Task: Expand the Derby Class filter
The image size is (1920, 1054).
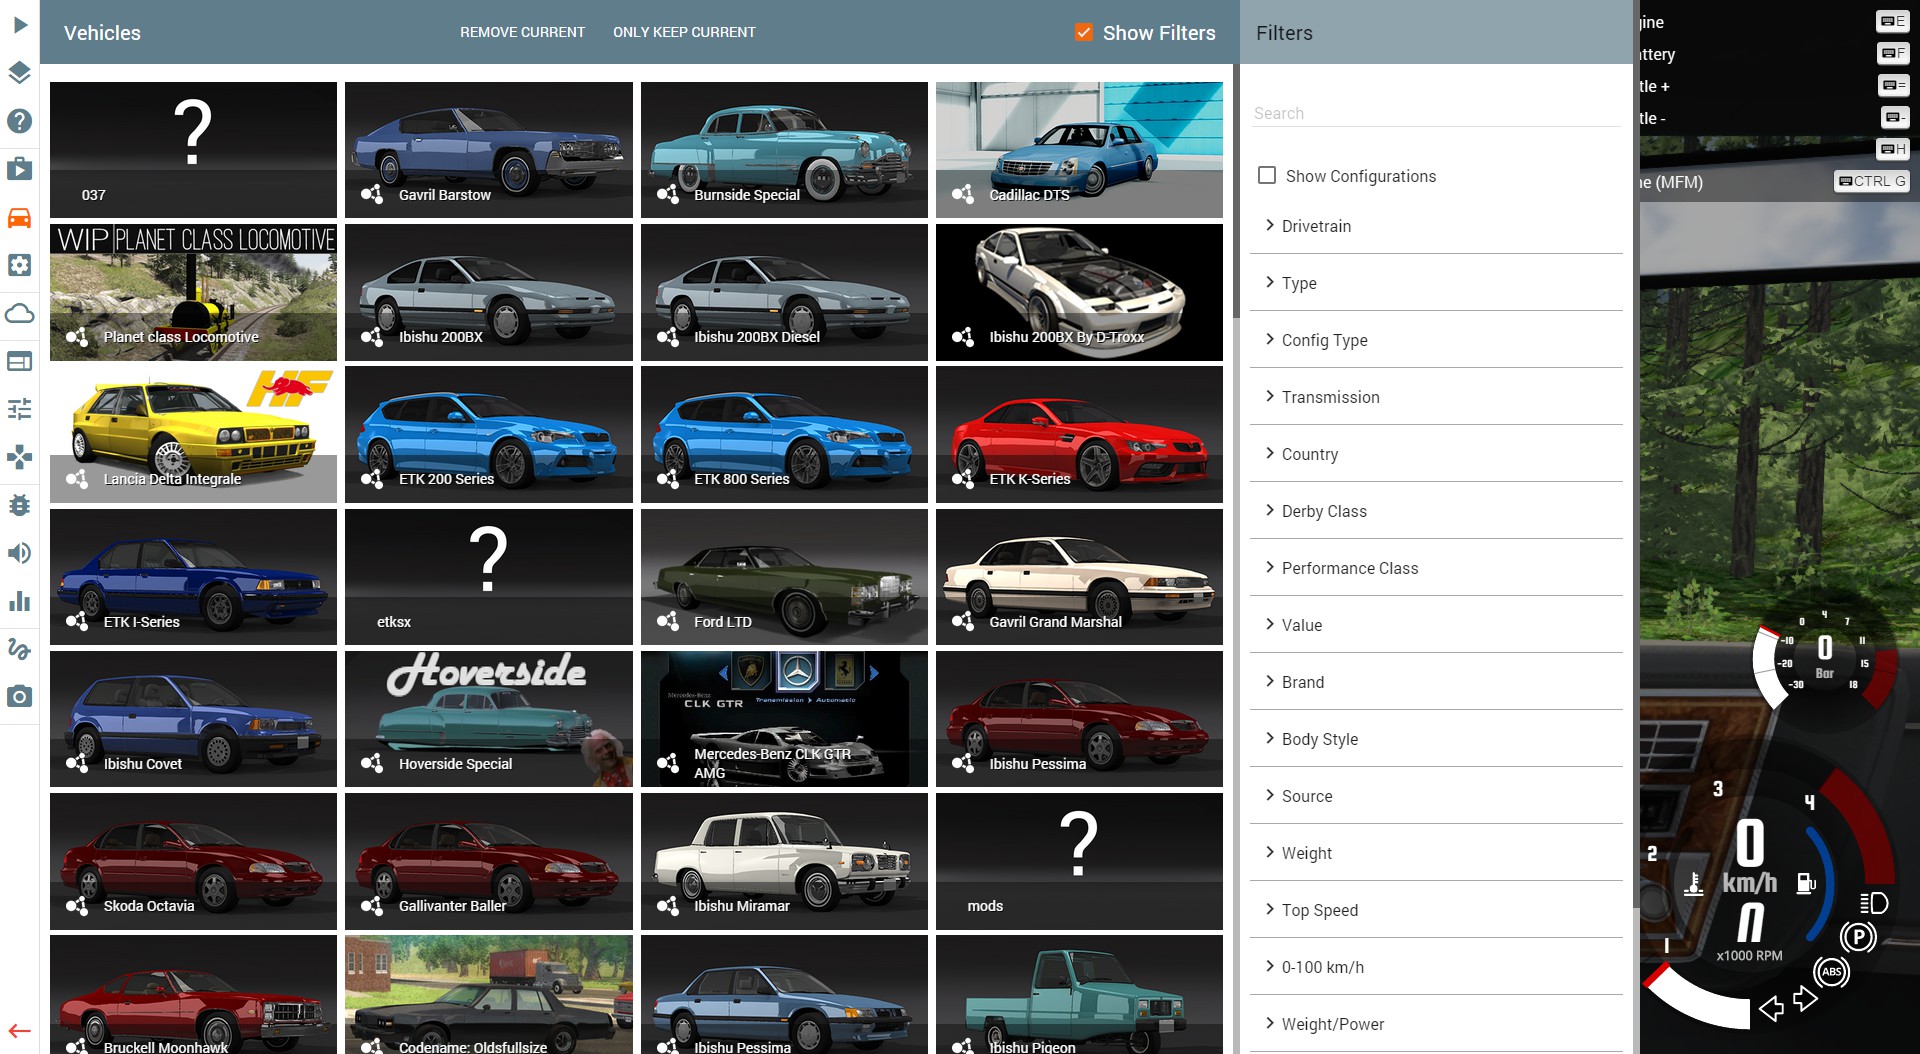Action: coord(1436,511)
